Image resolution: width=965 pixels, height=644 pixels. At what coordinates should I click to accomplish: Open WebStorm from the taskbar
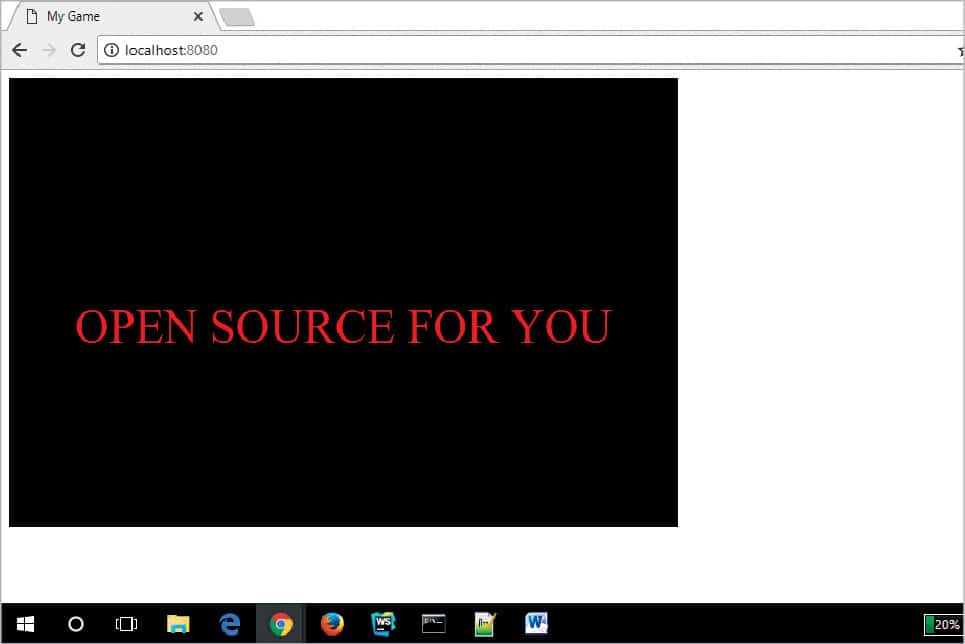click(x=383, y=624)
